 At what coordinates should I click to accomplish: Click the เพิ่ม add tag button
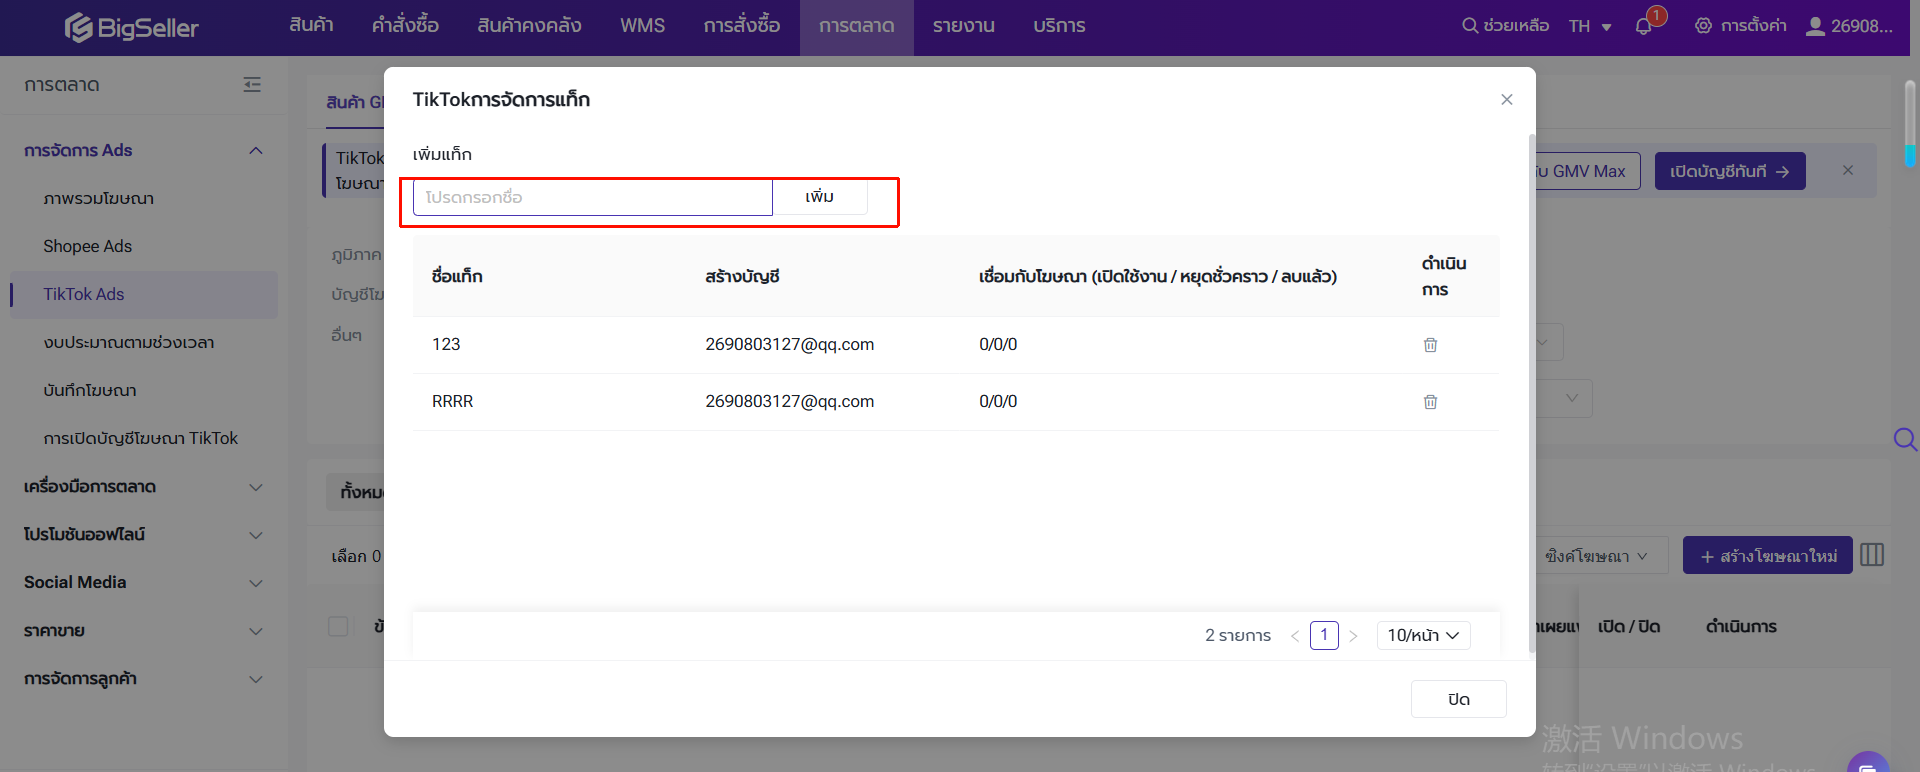click(819, 197)
